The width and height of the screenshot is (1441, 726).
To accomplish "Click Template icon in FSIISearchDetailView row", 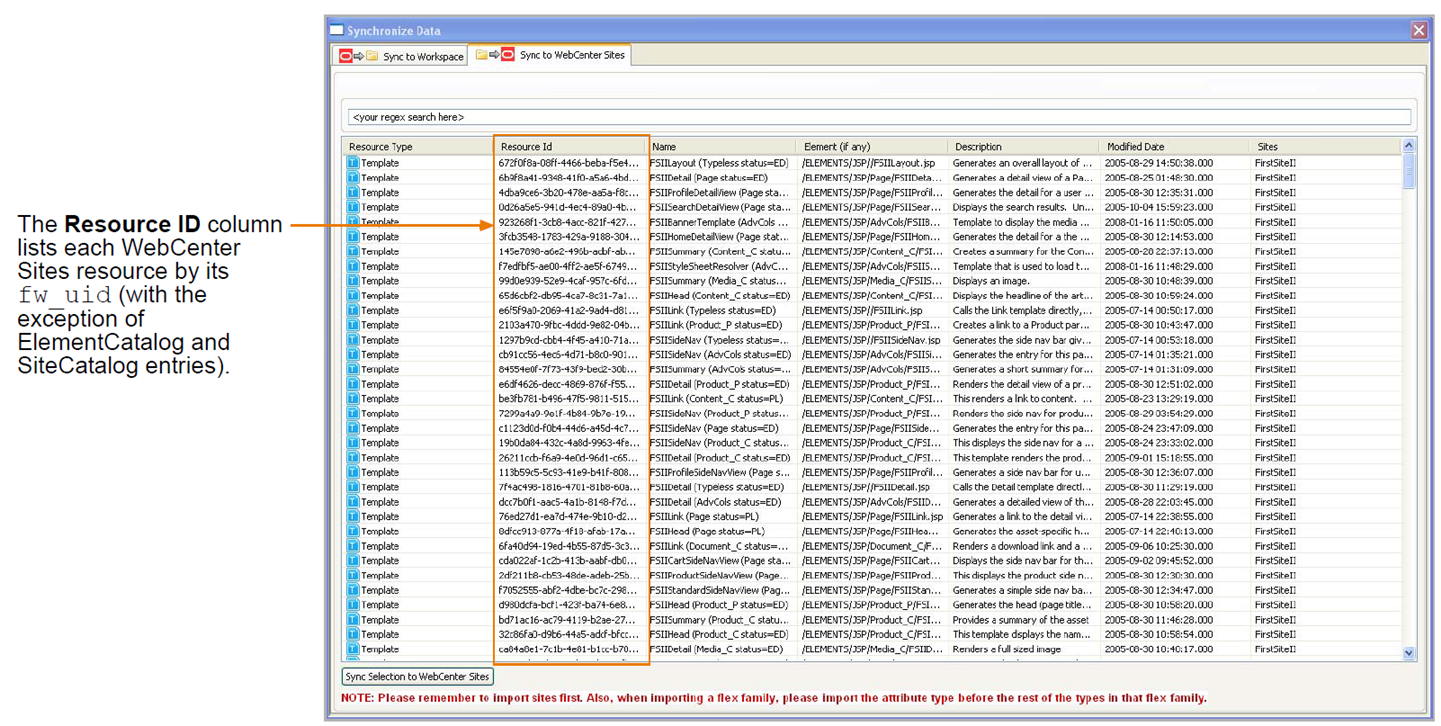I will (x=353, y=207).
